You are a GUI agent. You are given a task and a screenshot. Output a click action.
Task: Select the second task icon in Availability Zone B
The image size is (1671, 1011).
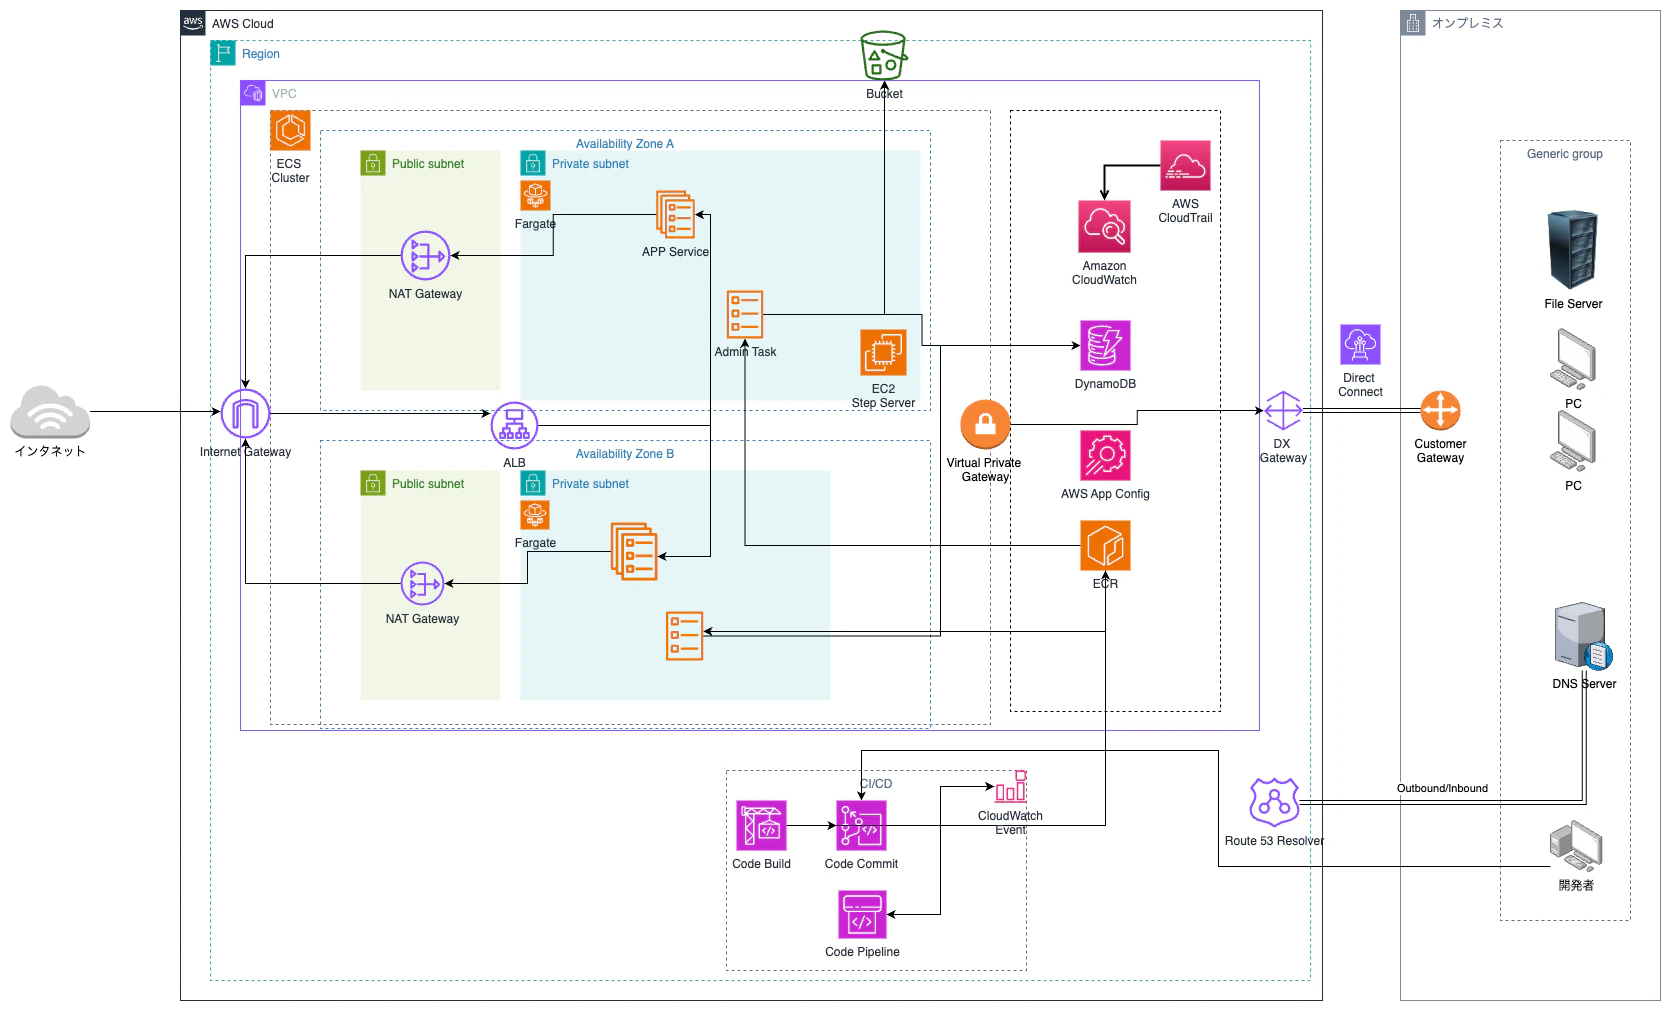[685, 636]
